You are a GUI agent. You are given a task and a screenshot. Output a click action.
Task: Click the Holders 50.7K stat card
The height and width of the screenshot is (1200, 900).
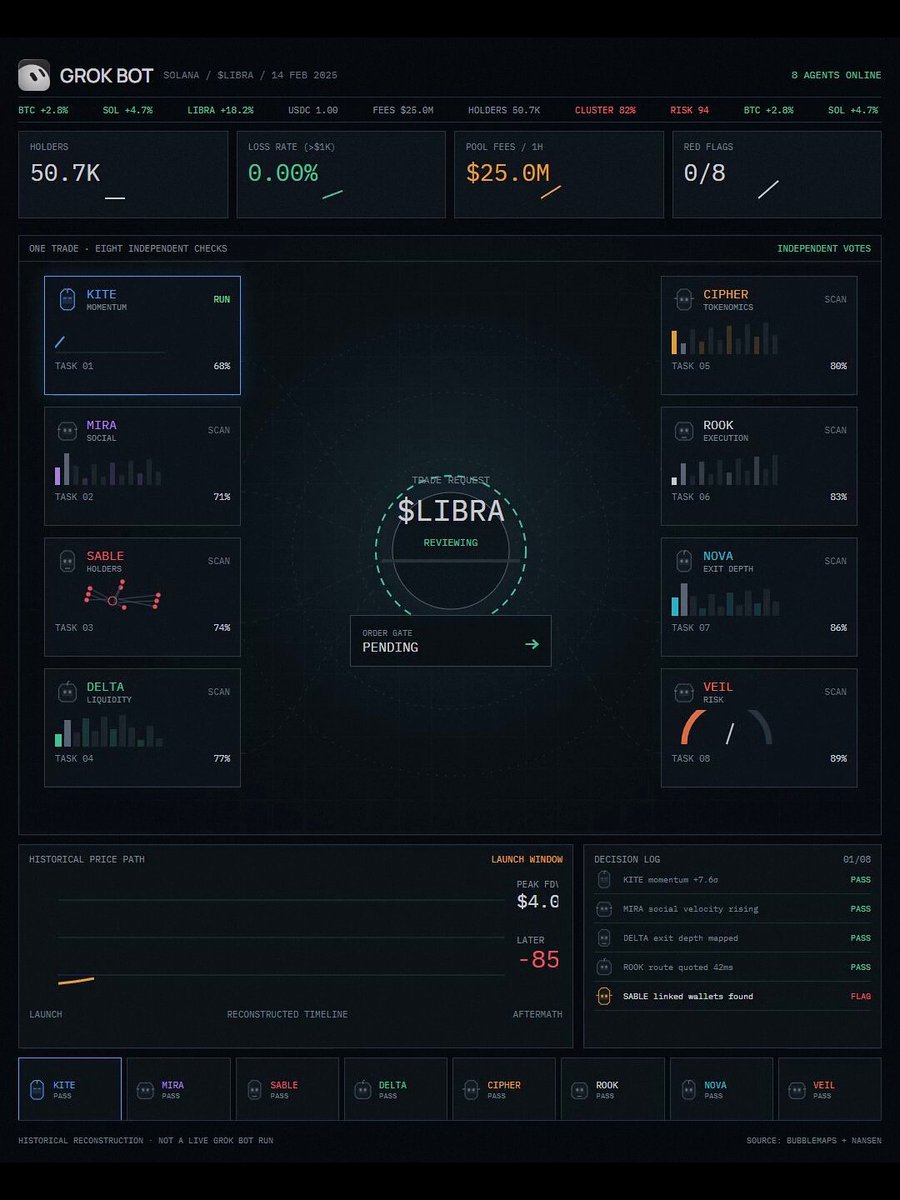coord(123,174)
